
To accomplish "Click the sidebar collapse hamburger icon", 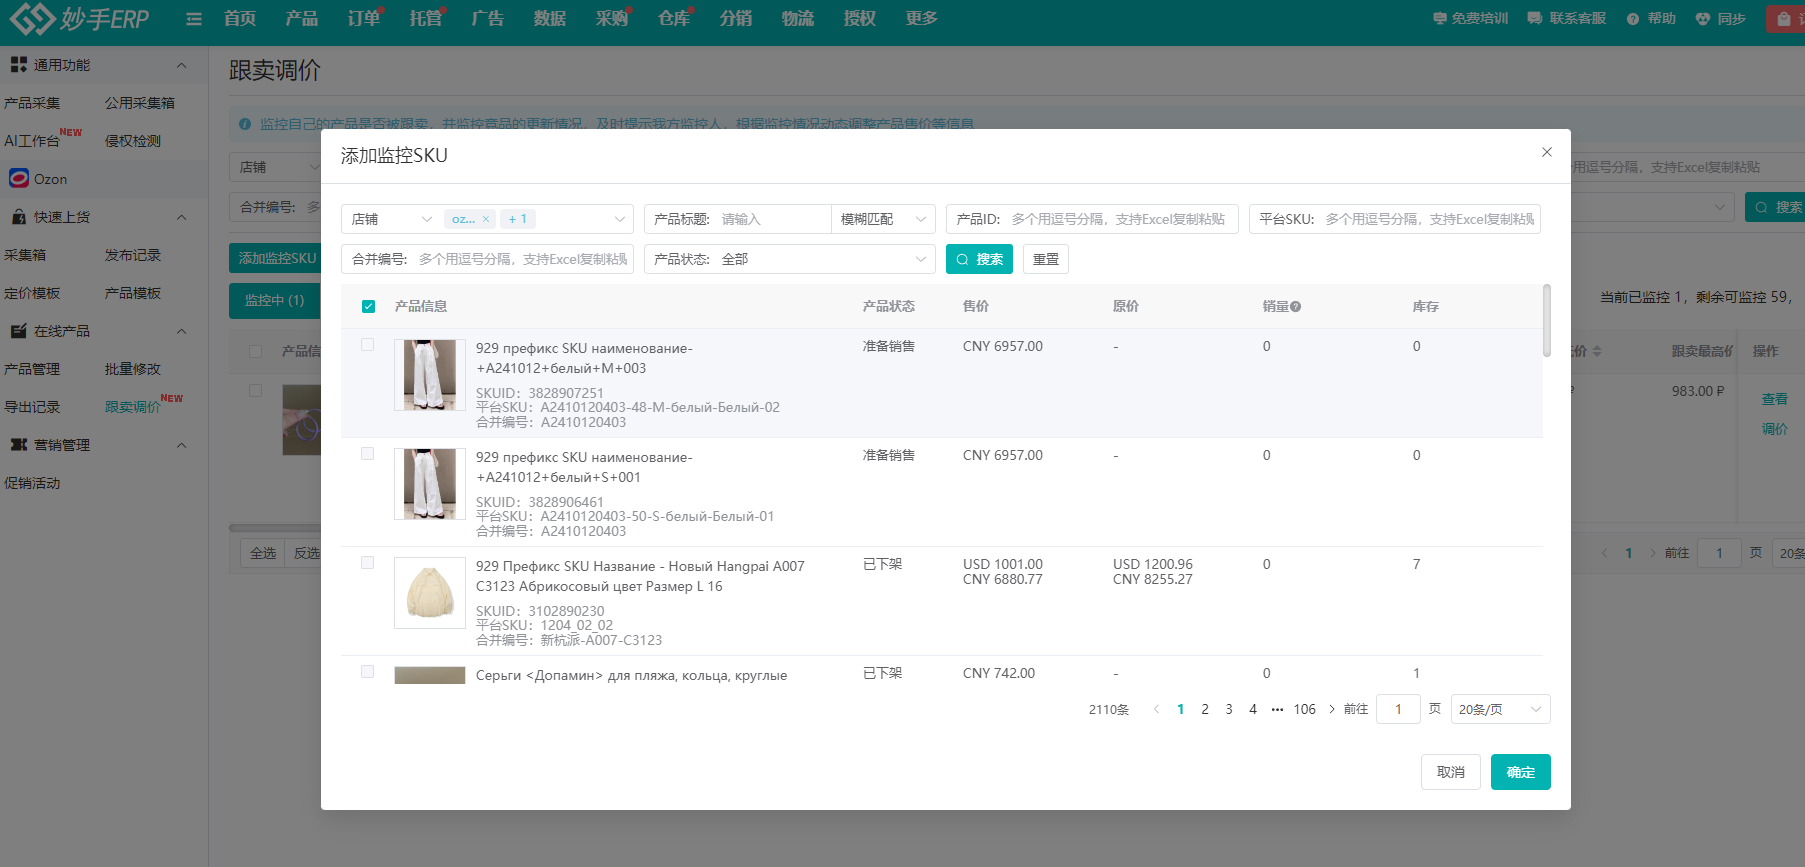I will [x=194, y=19].
